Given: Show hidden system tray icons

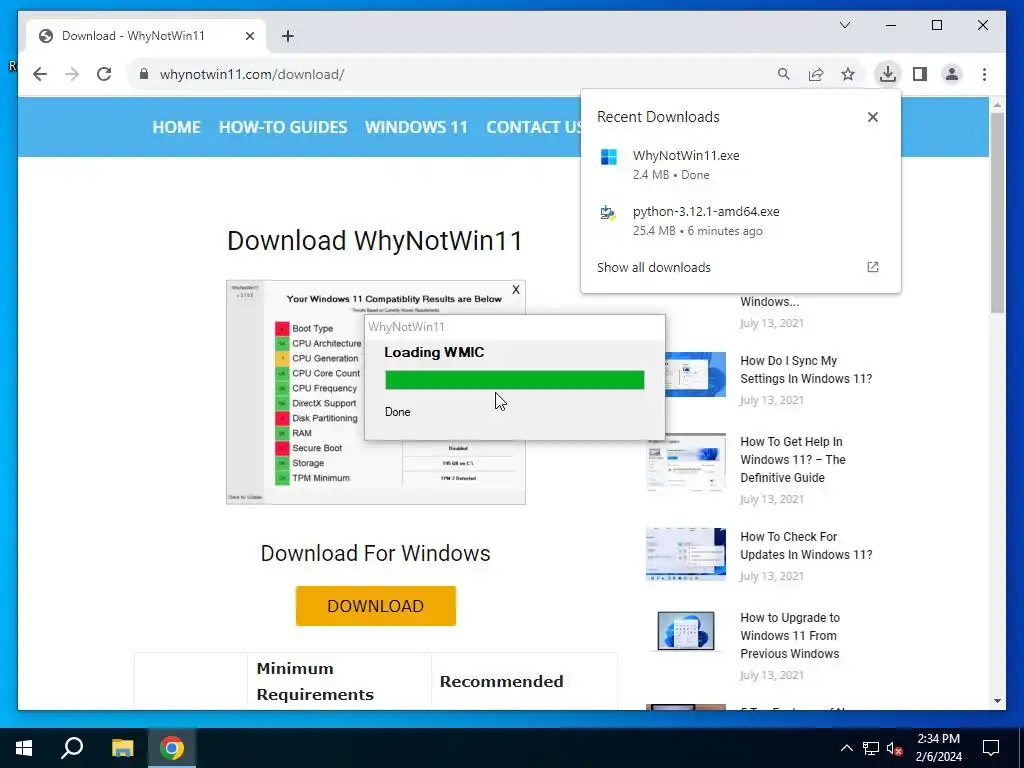Looking at the screenshot, I should (846, 748).
